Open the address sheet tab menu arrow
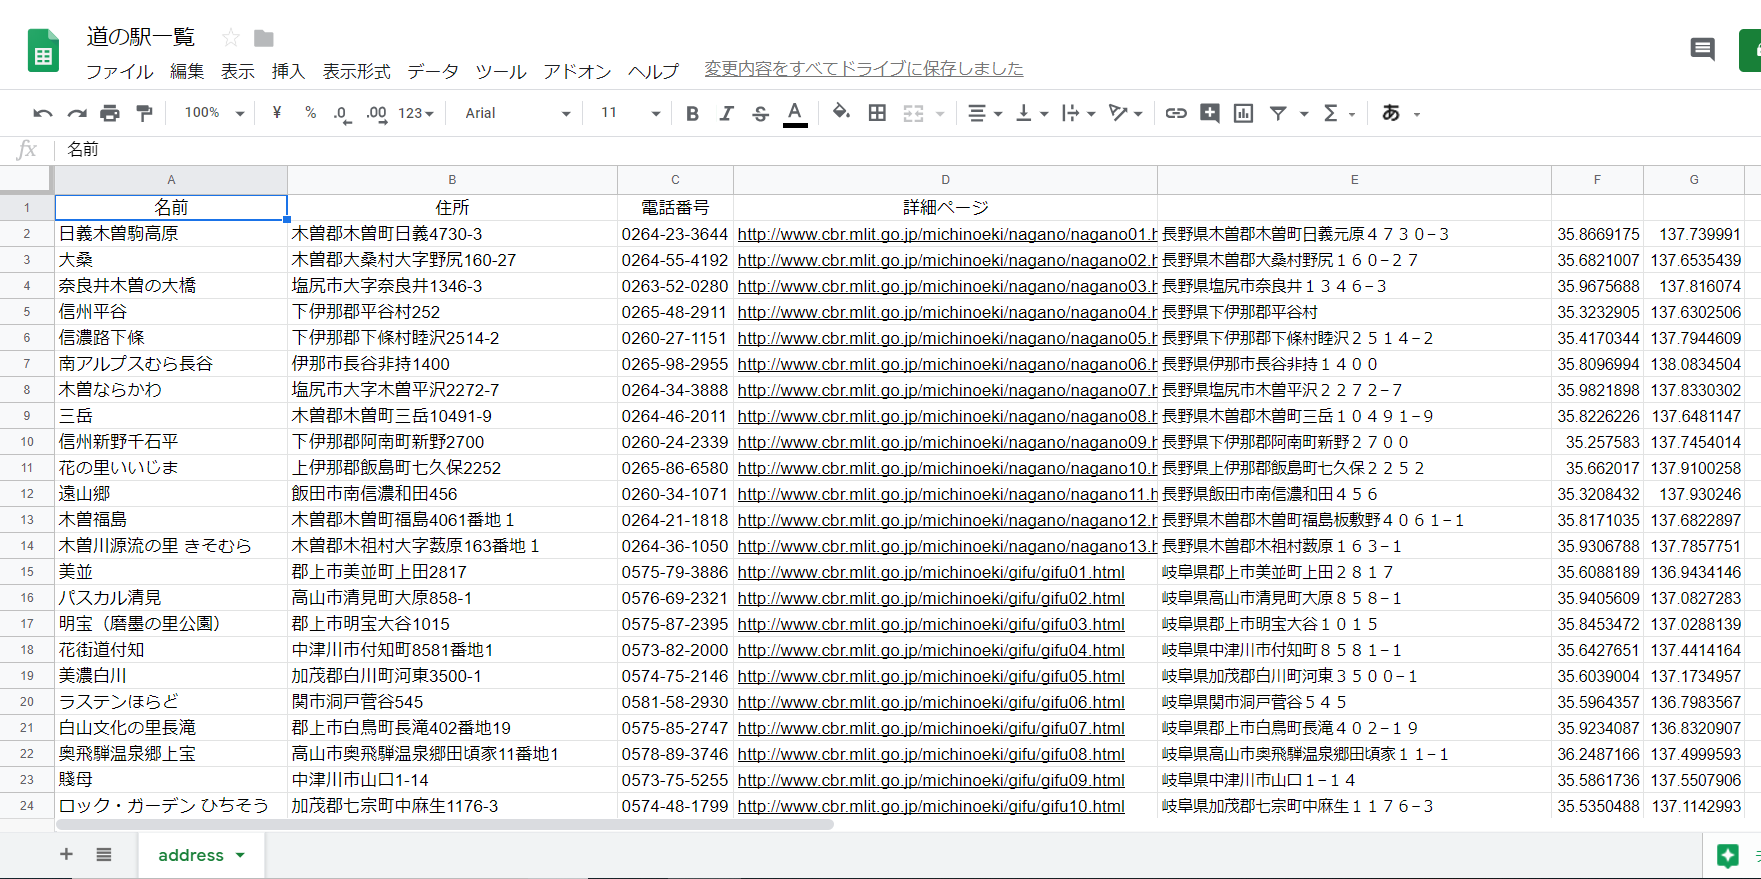This screenshot has width=1761, height=879. (x=240, y=855)
